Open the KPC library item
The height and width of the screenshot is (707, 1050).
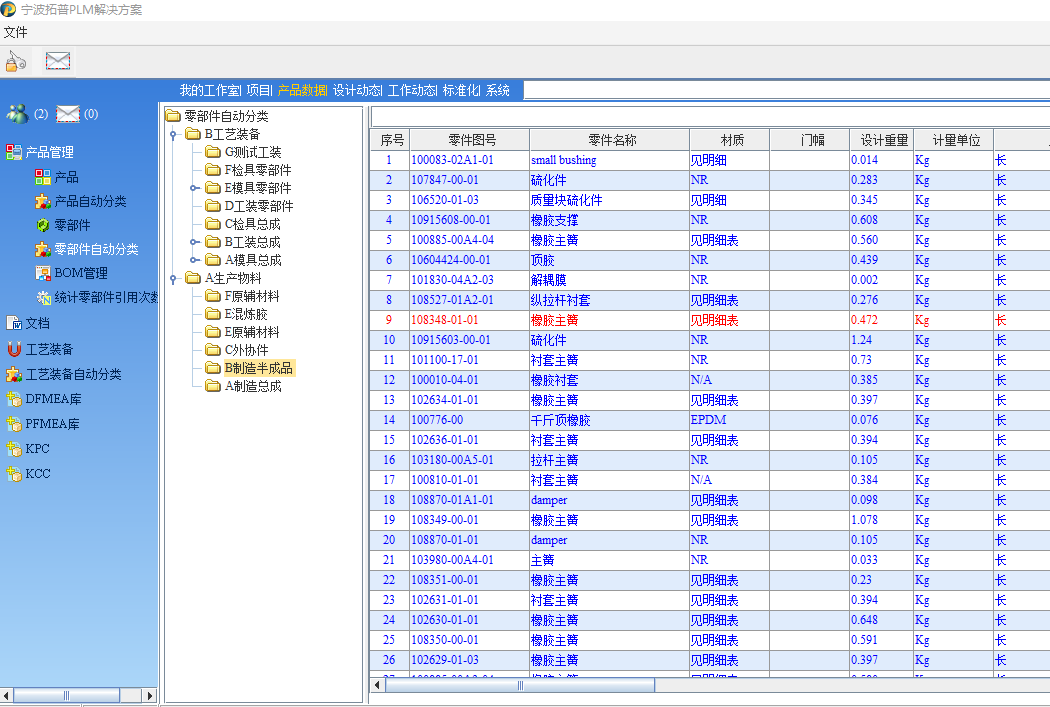click(x=14, y=449)
